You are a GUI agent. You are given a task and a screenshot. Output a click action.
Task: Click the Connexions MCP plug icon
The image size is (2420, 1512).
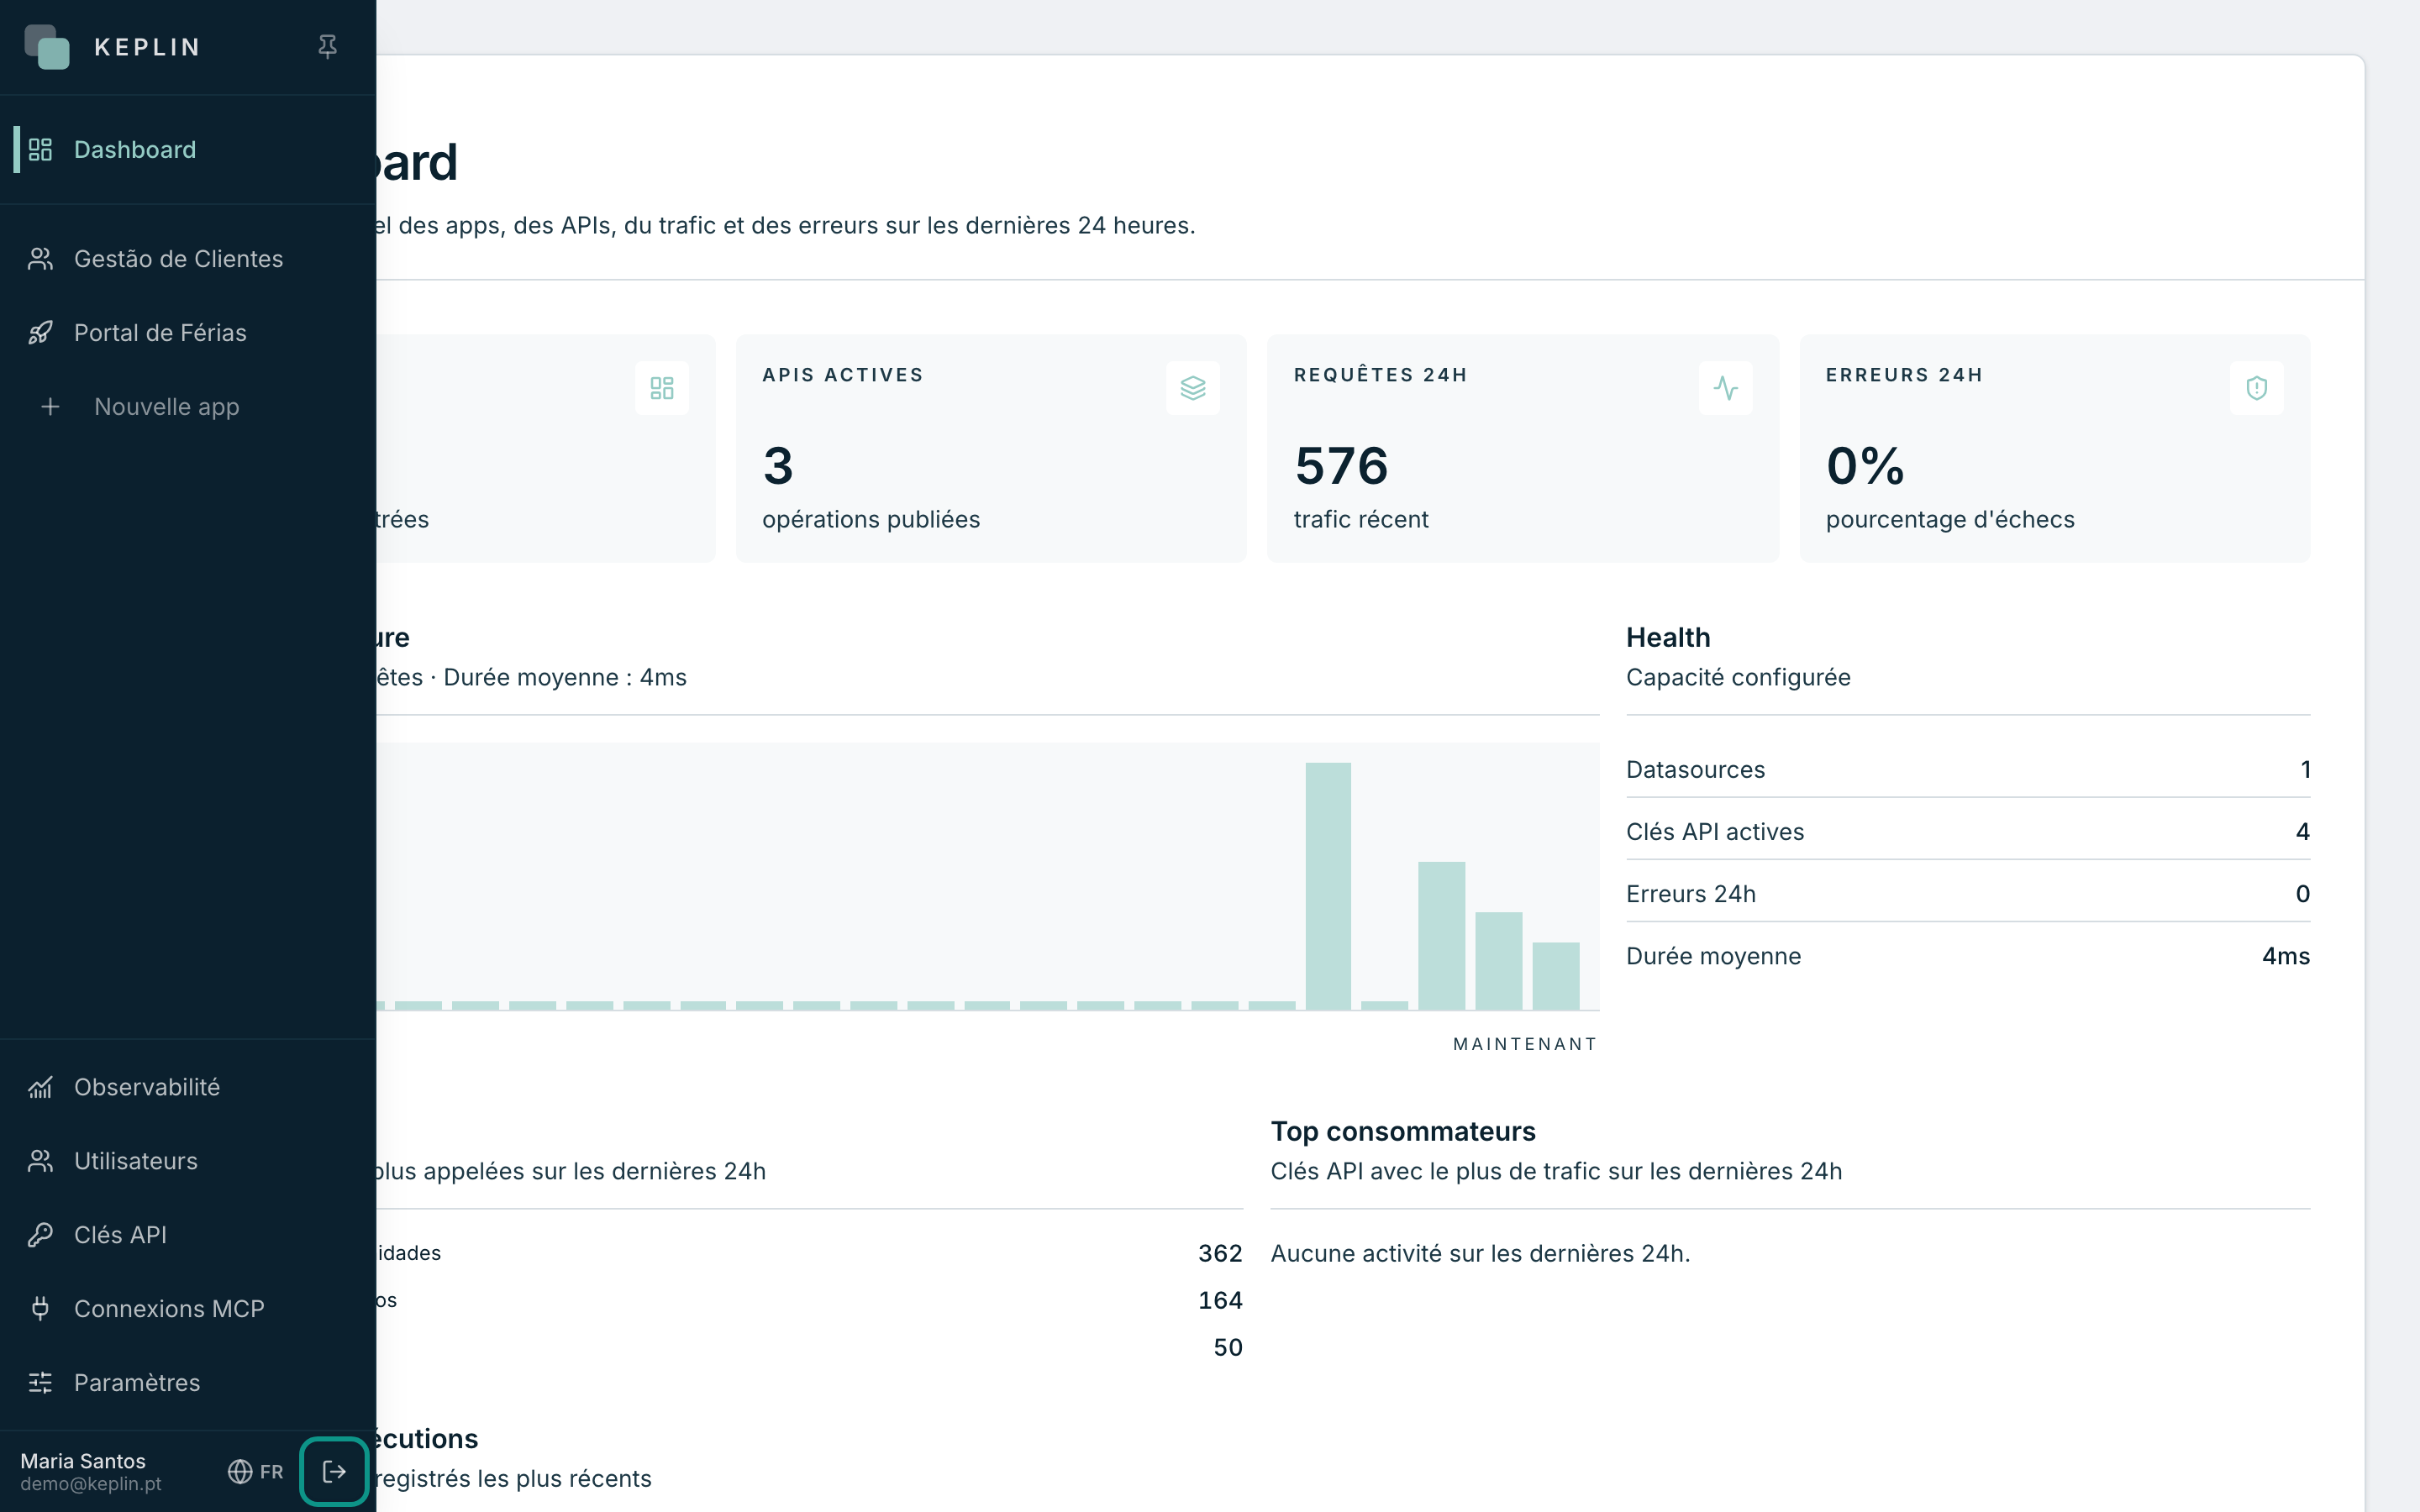pyautogui.click(x=40, y=1309)
